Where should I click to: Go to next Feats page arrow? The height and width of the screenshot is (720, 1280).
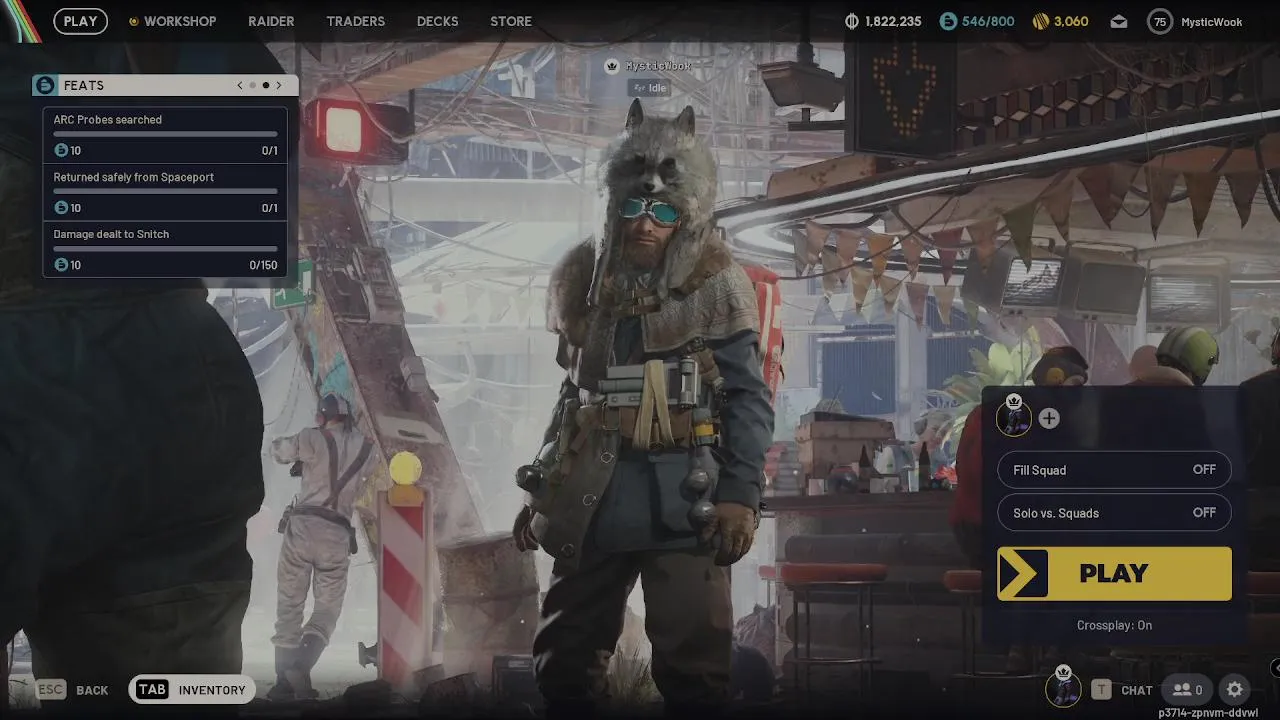(x=279, y=85)
